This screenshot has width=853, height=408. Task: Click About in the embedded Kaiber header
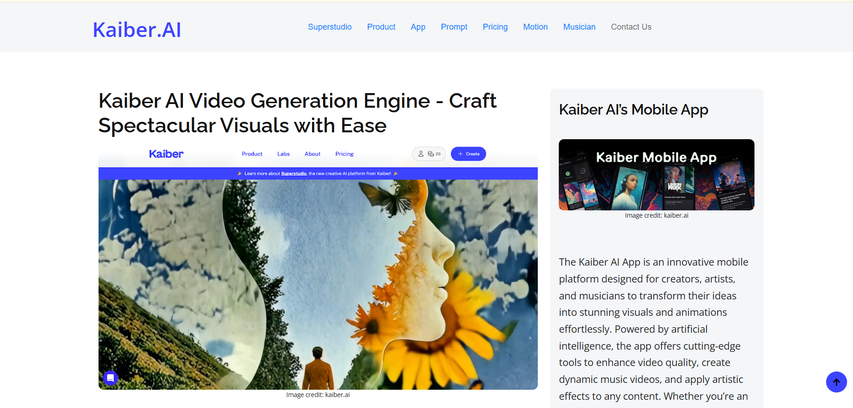coord(312,154)
